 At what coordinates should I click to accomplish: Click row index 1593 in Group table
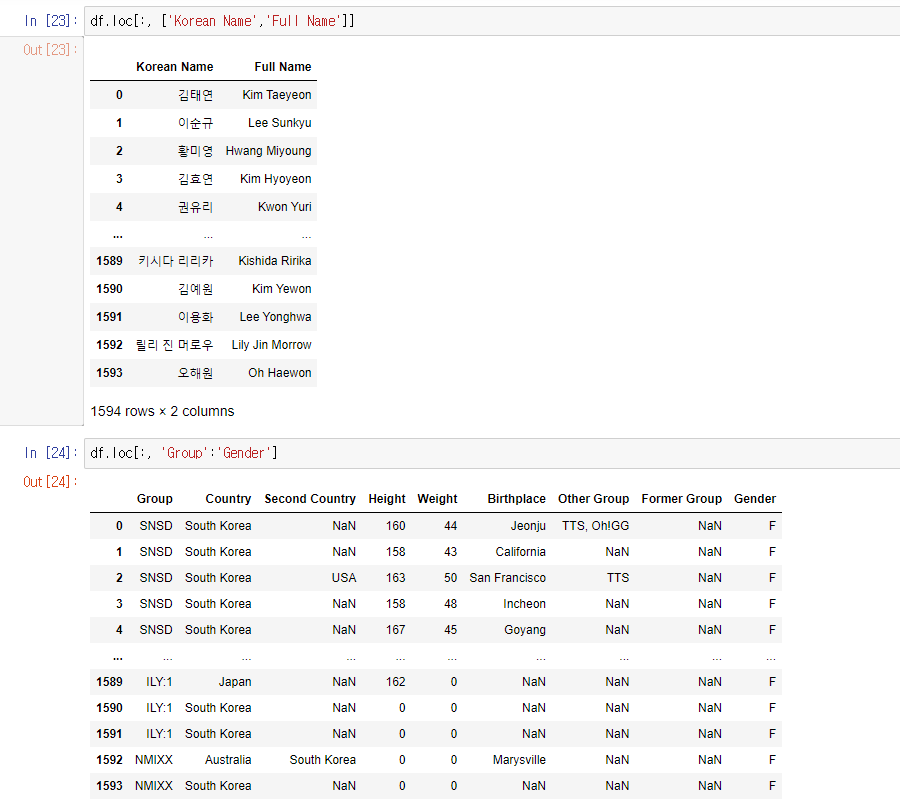(x=110, y=786)
